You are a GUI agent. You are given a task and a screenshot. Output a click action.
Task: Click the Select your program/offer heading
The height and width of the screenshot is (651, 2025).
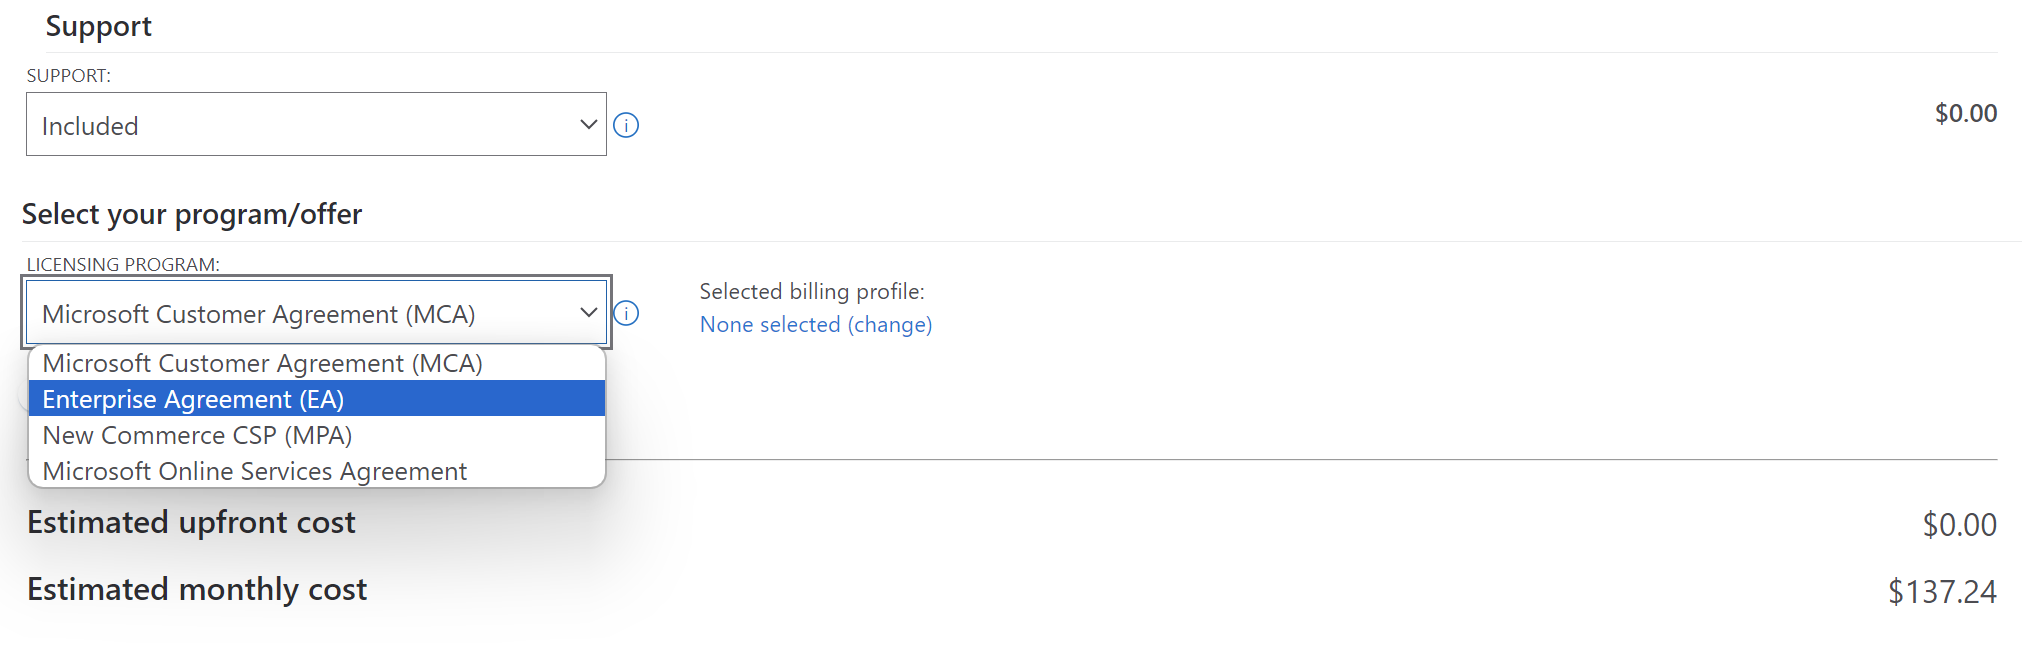(x=192, y=214)
